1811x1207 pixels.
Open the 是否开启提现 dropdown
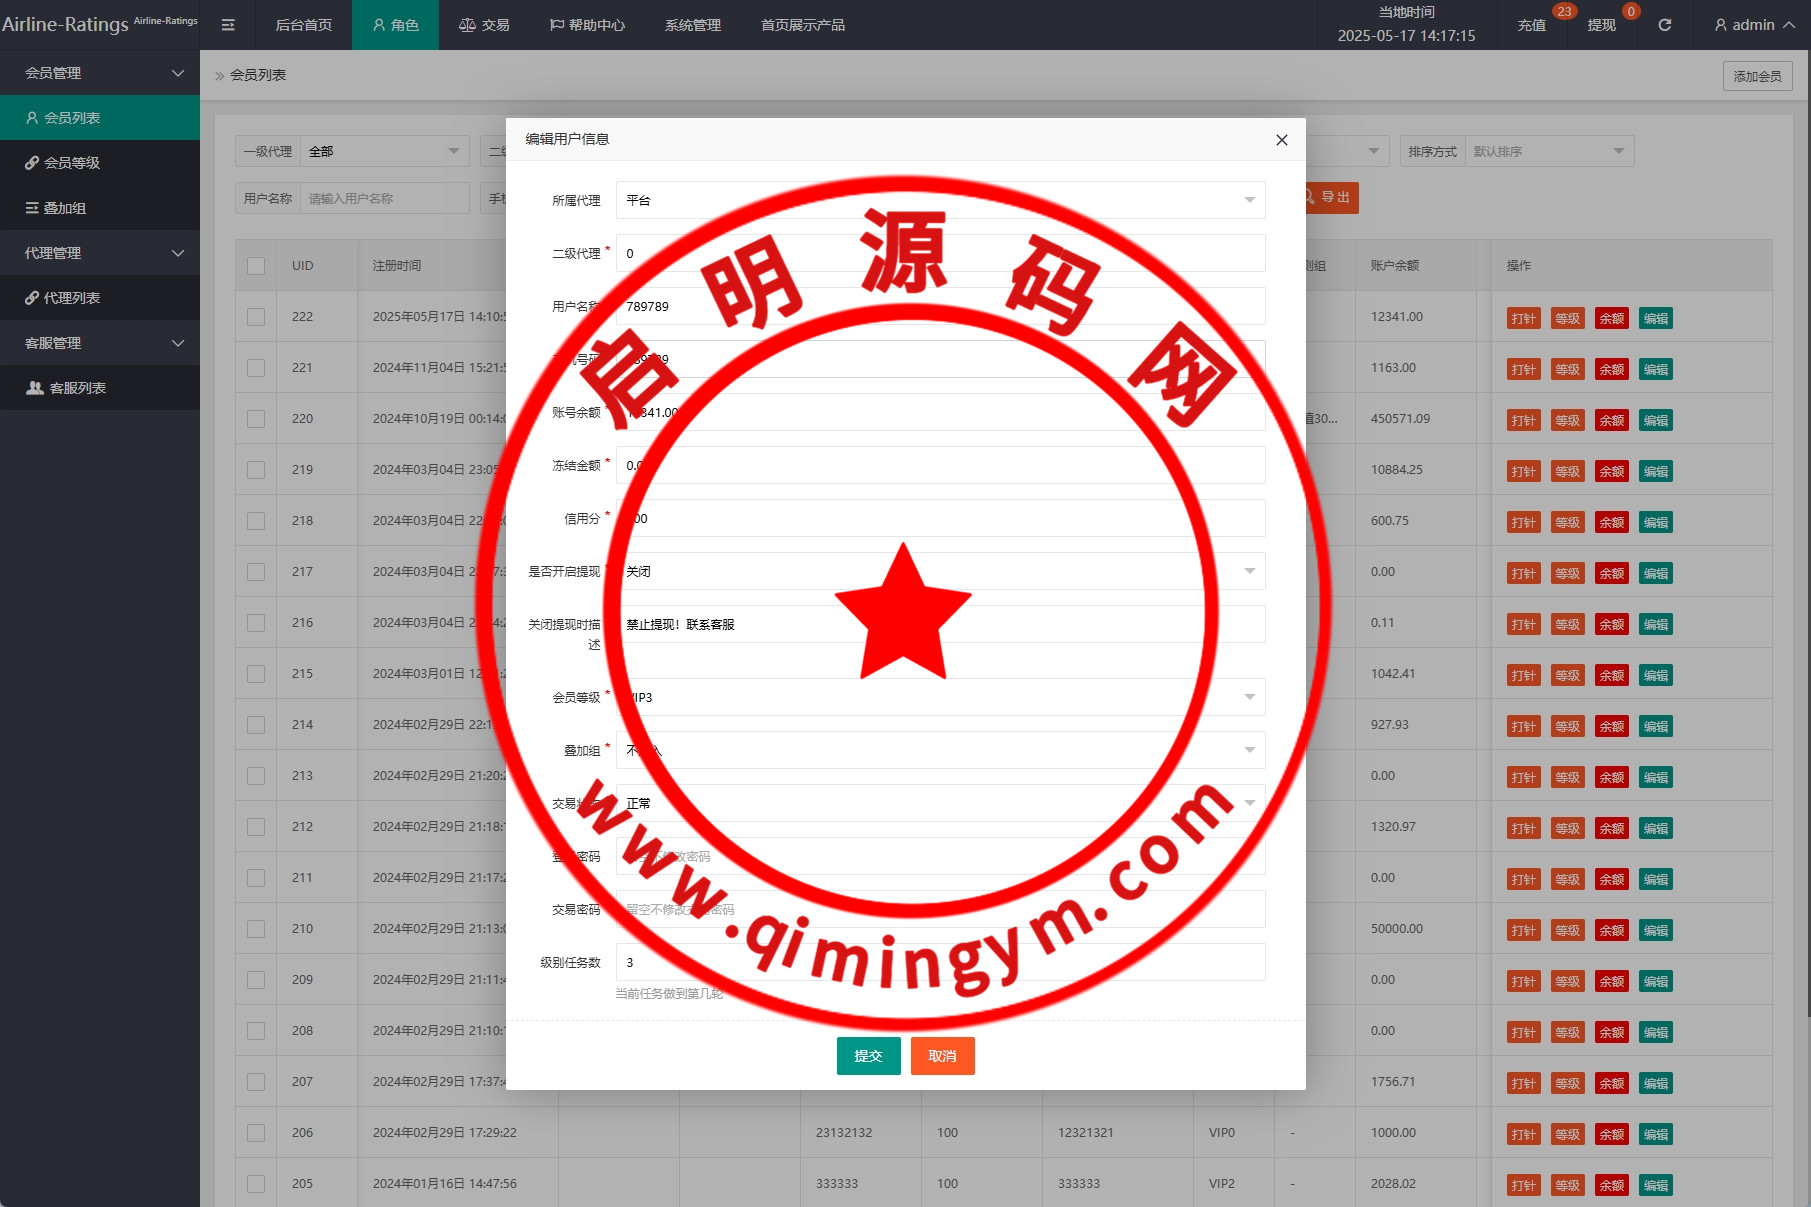pyautogui.click(x=940, y=571)
